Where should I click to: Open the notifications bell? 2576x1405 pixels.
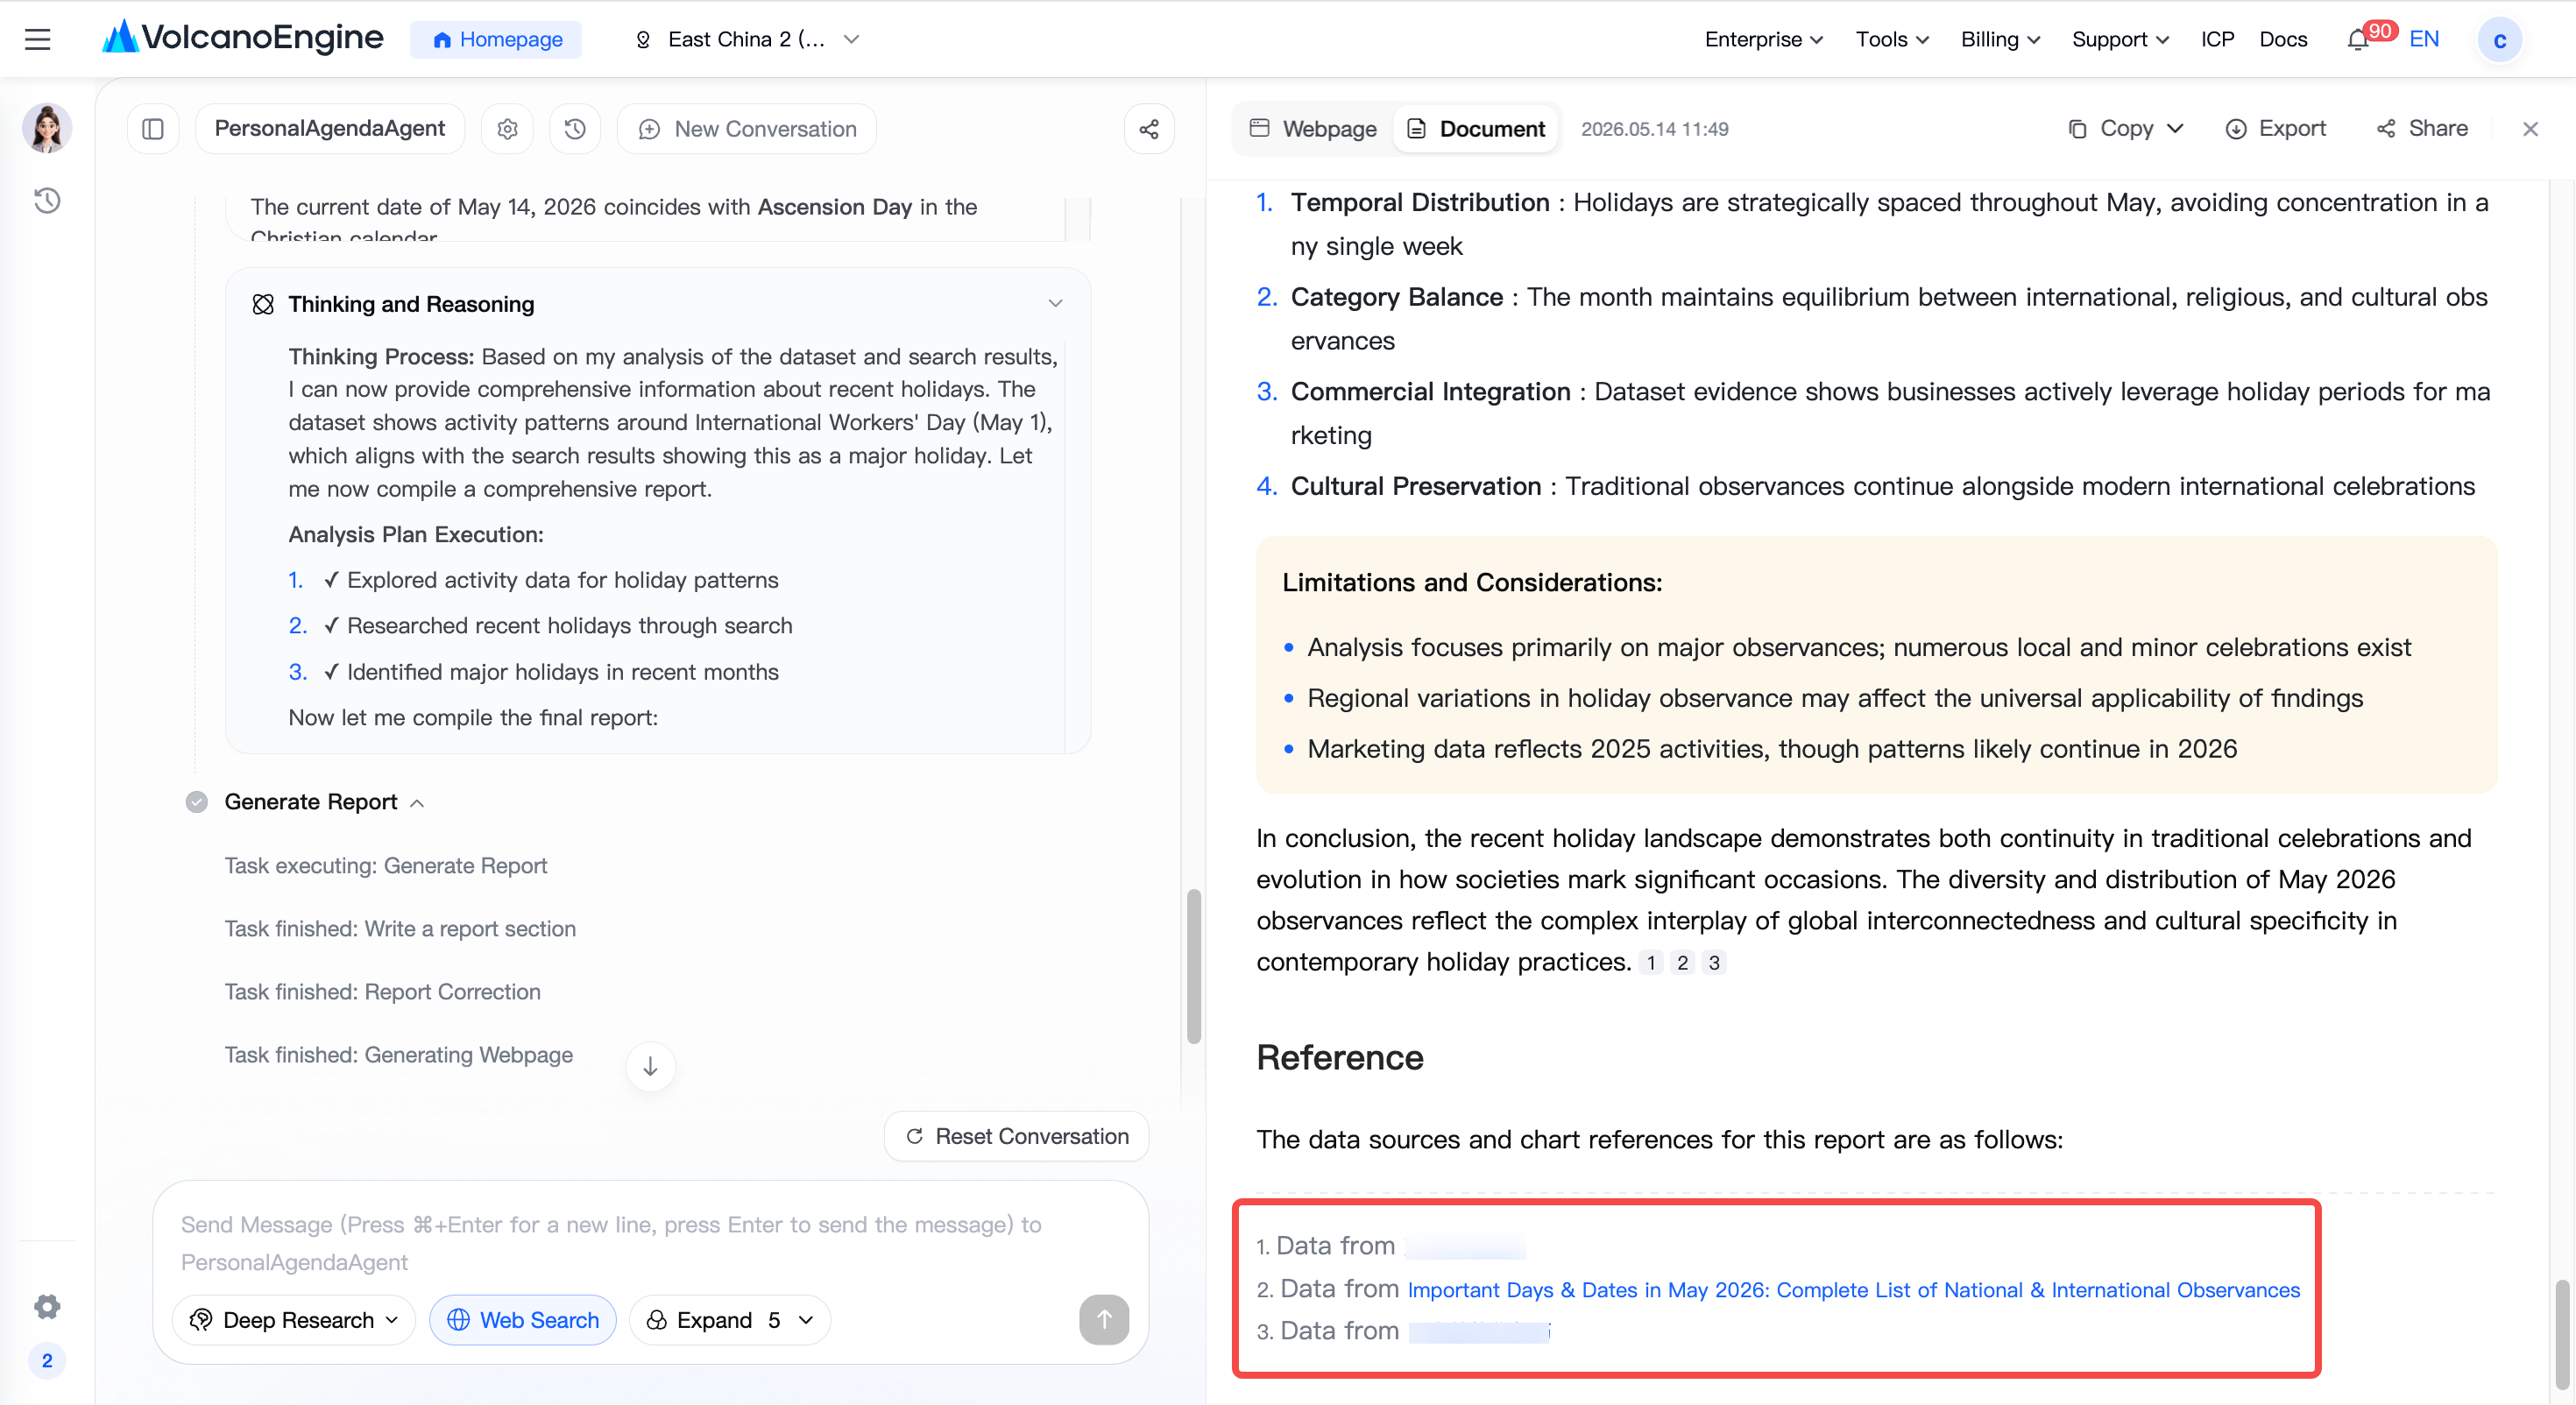[x=2358, y=40]
